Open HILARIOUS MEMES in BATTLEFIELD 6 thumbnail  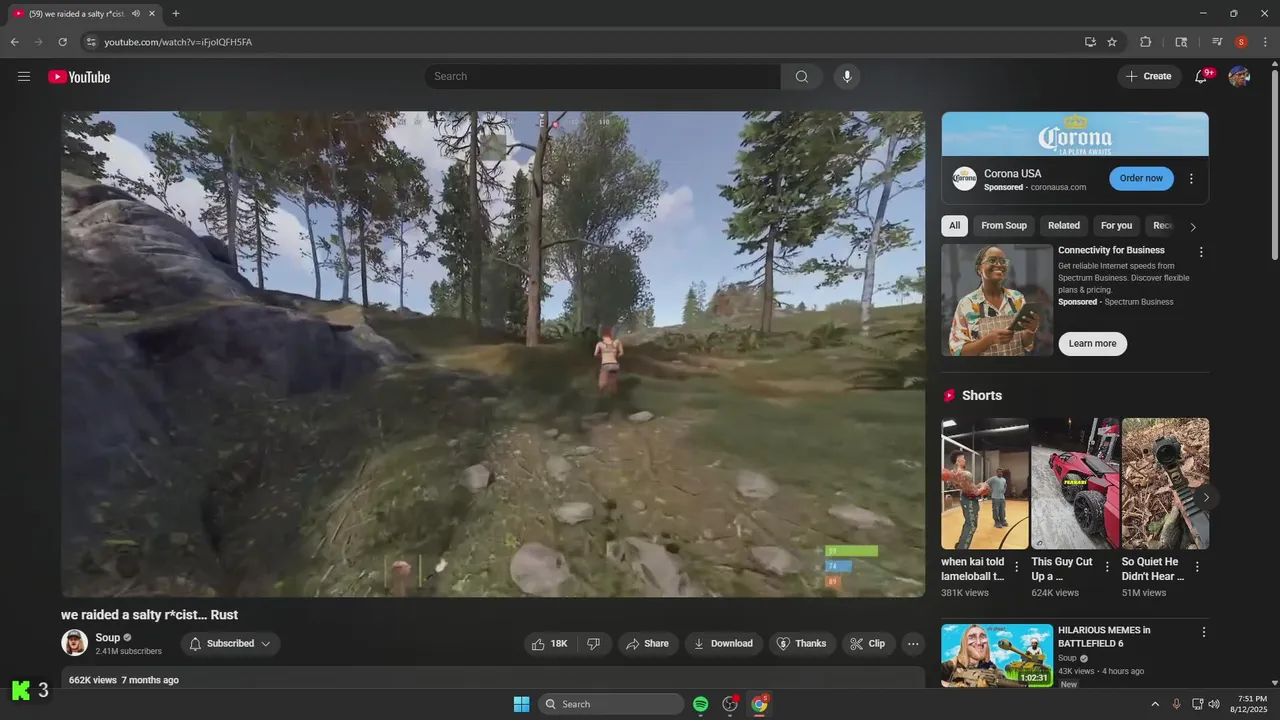click(997, 655)
